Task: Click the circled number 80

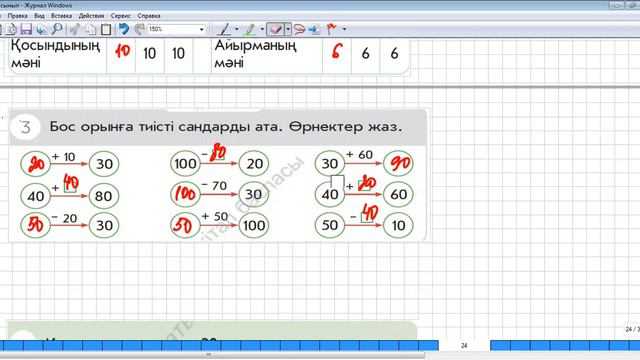Action: [x=104, y=196]
